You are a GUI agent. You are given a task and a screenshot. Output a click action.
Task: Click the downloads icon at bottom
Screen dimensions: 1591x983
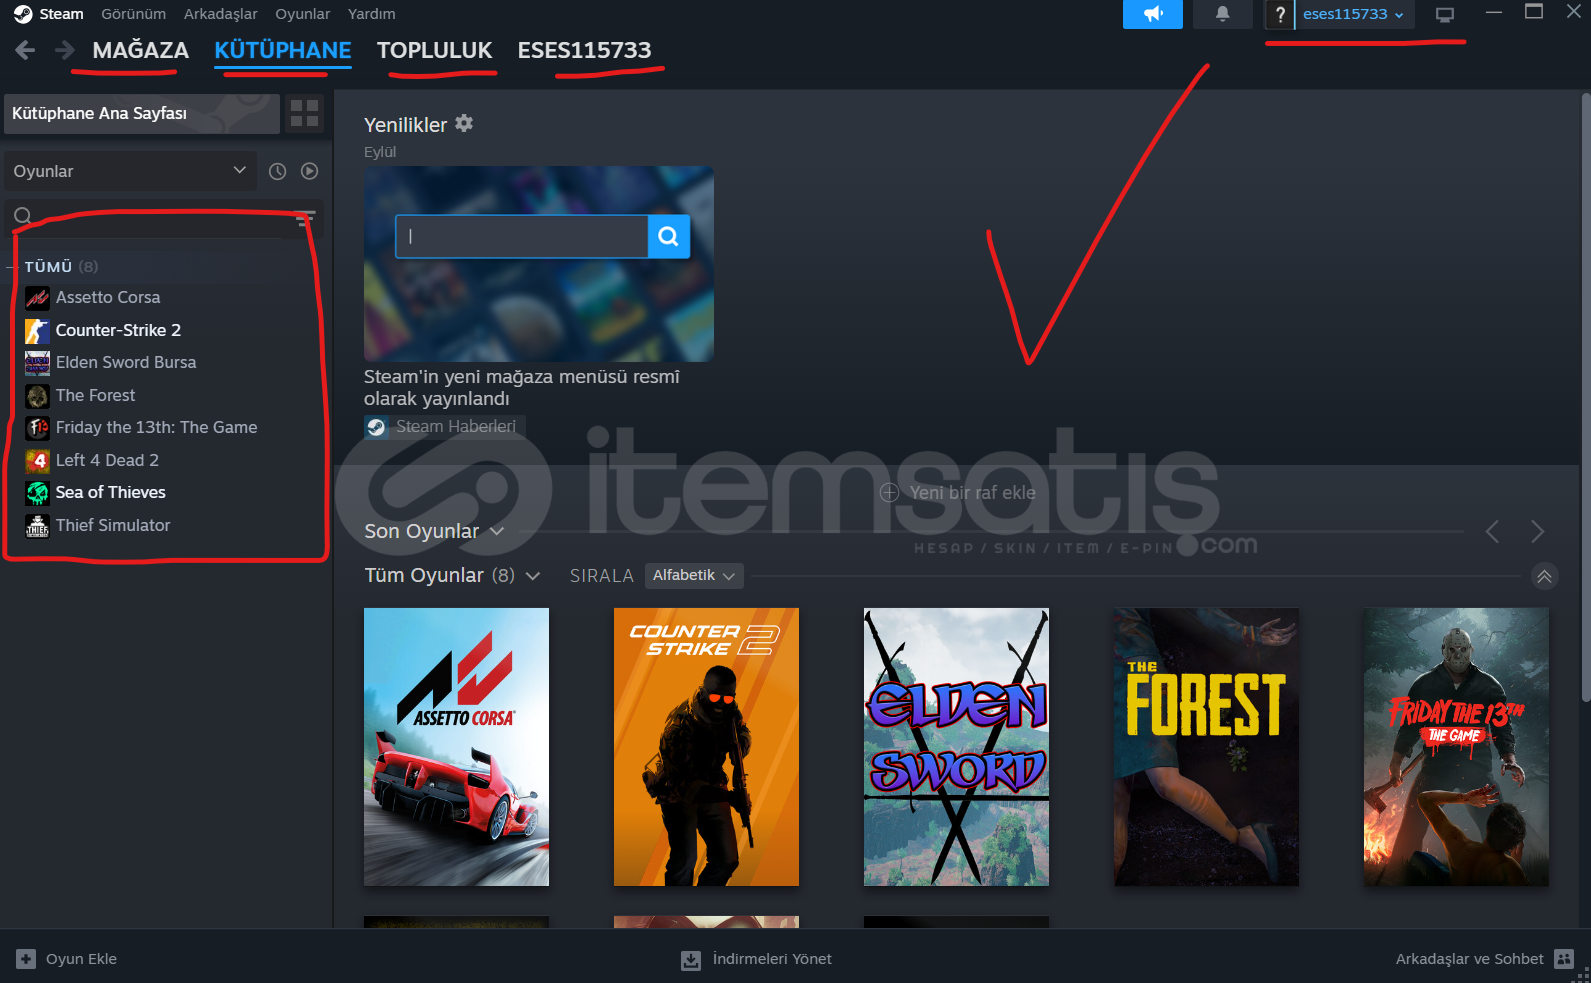pos(691,960)
